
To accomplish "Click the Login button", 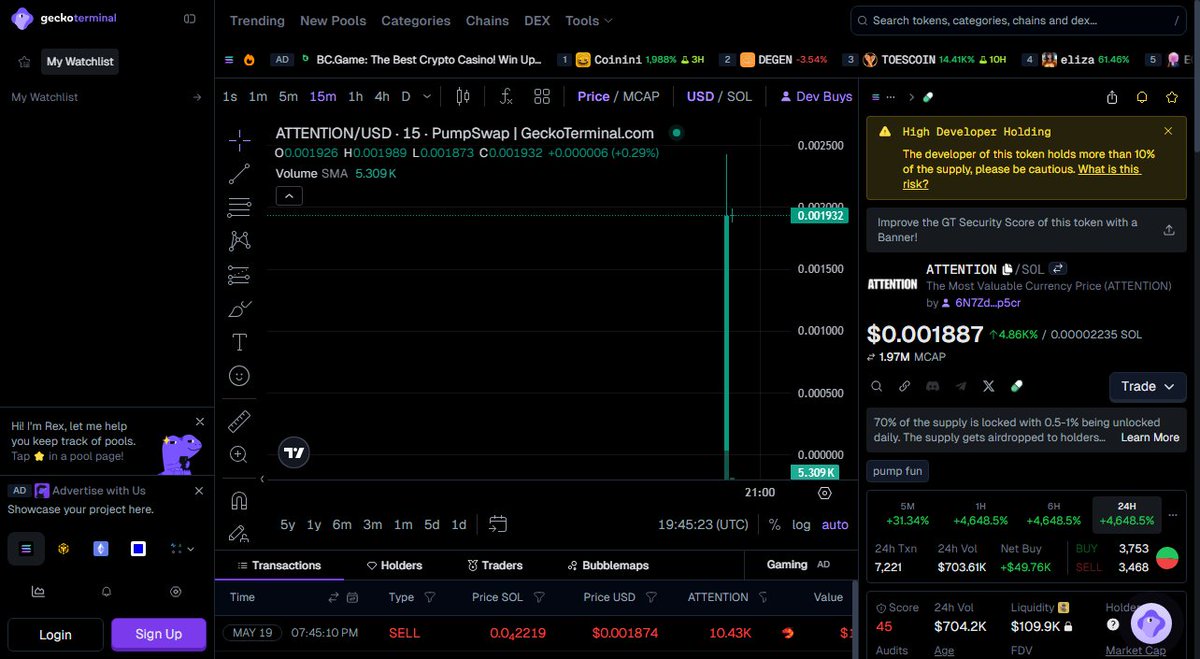I will (55, 634).
